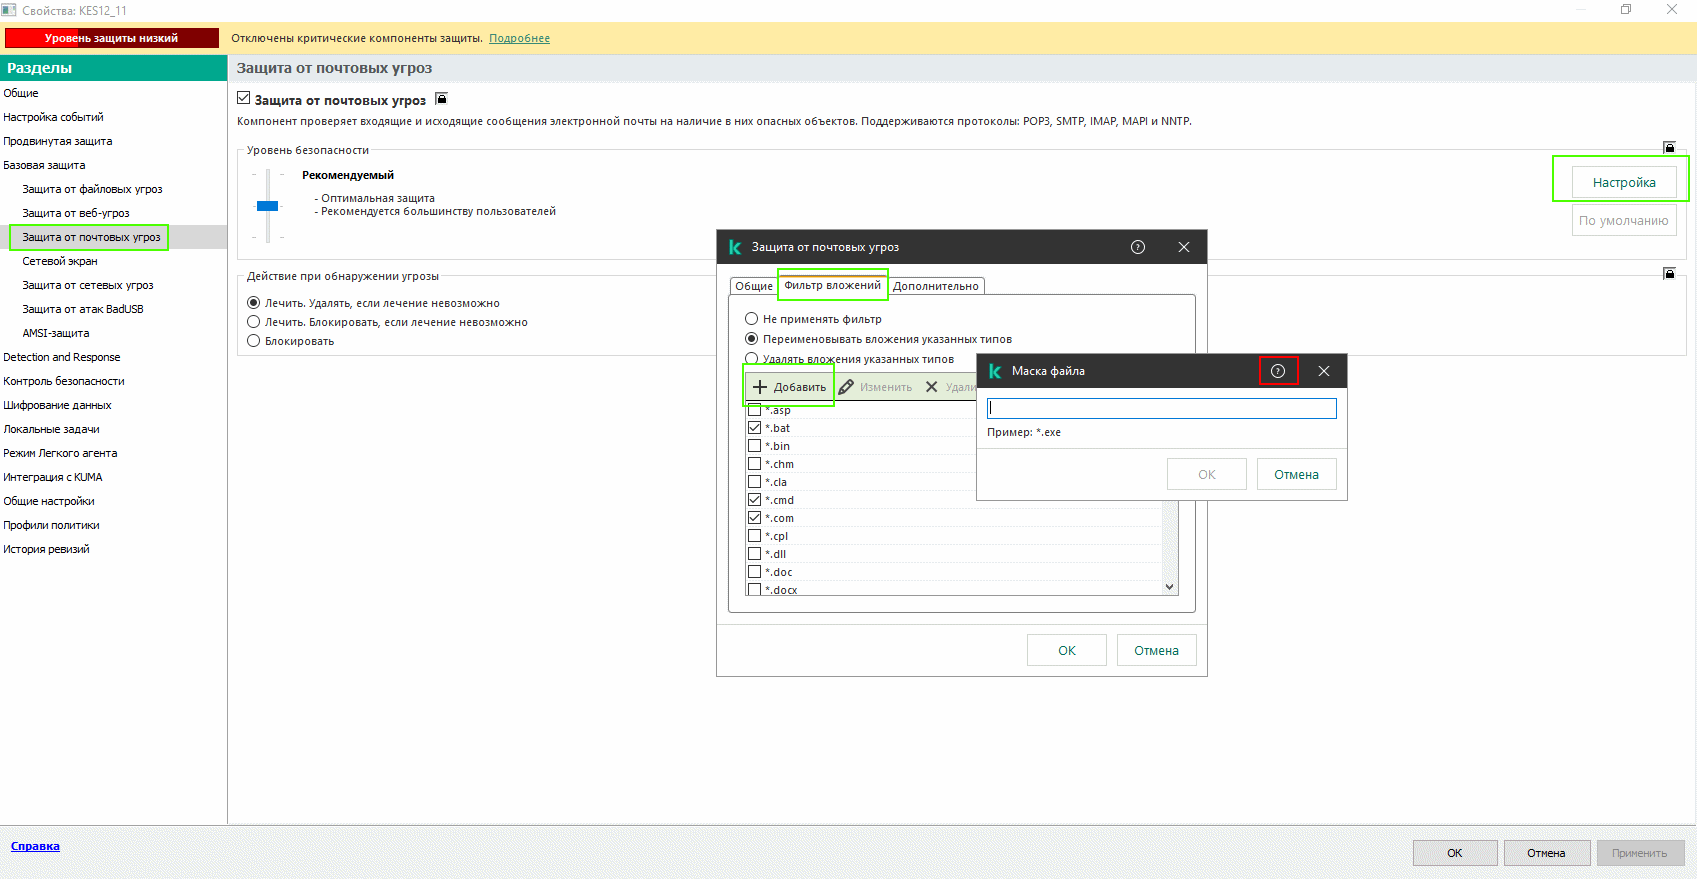Select Блокировать action radio button
This screenshot has width=1697, height=879.
click(x=254, y=341)
